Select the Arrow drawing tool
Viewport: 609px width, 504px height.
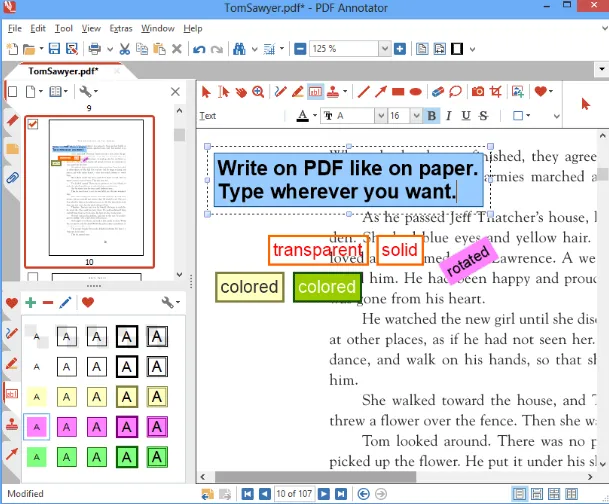(x=381, y=92)
